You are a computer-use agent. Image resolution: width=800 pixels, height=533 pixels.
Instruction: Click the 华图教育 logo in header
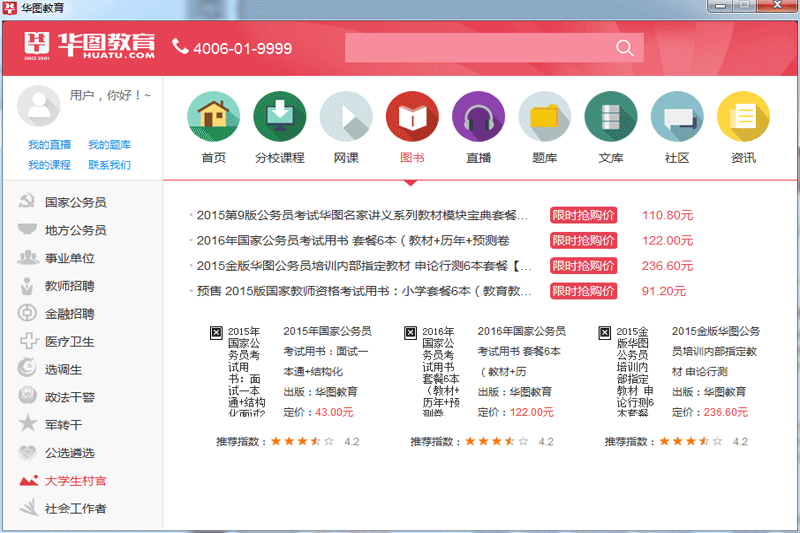[x=89, y=46]
